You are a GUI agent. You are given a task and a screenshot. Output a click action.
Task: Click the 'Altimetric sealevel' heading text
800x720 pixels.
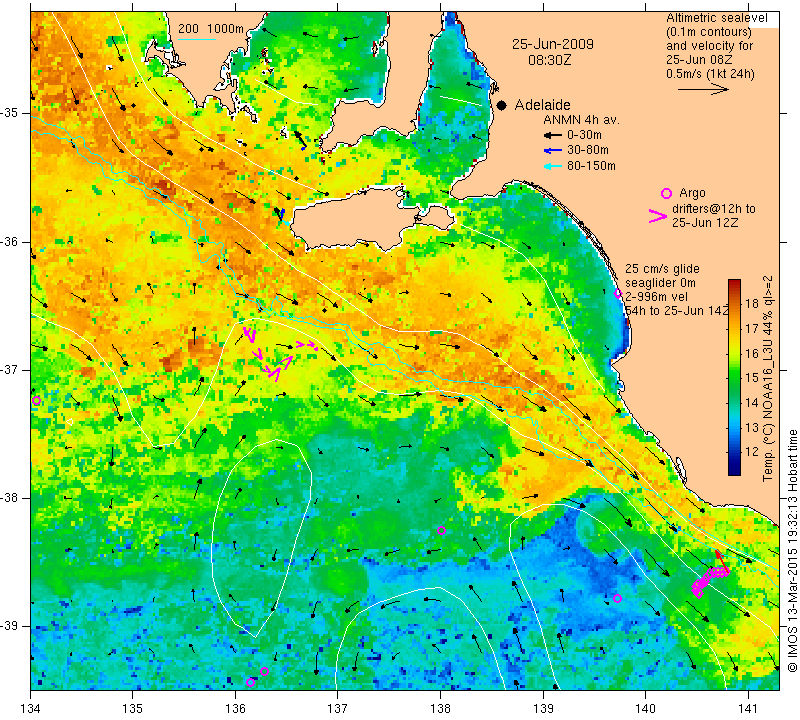717,18
